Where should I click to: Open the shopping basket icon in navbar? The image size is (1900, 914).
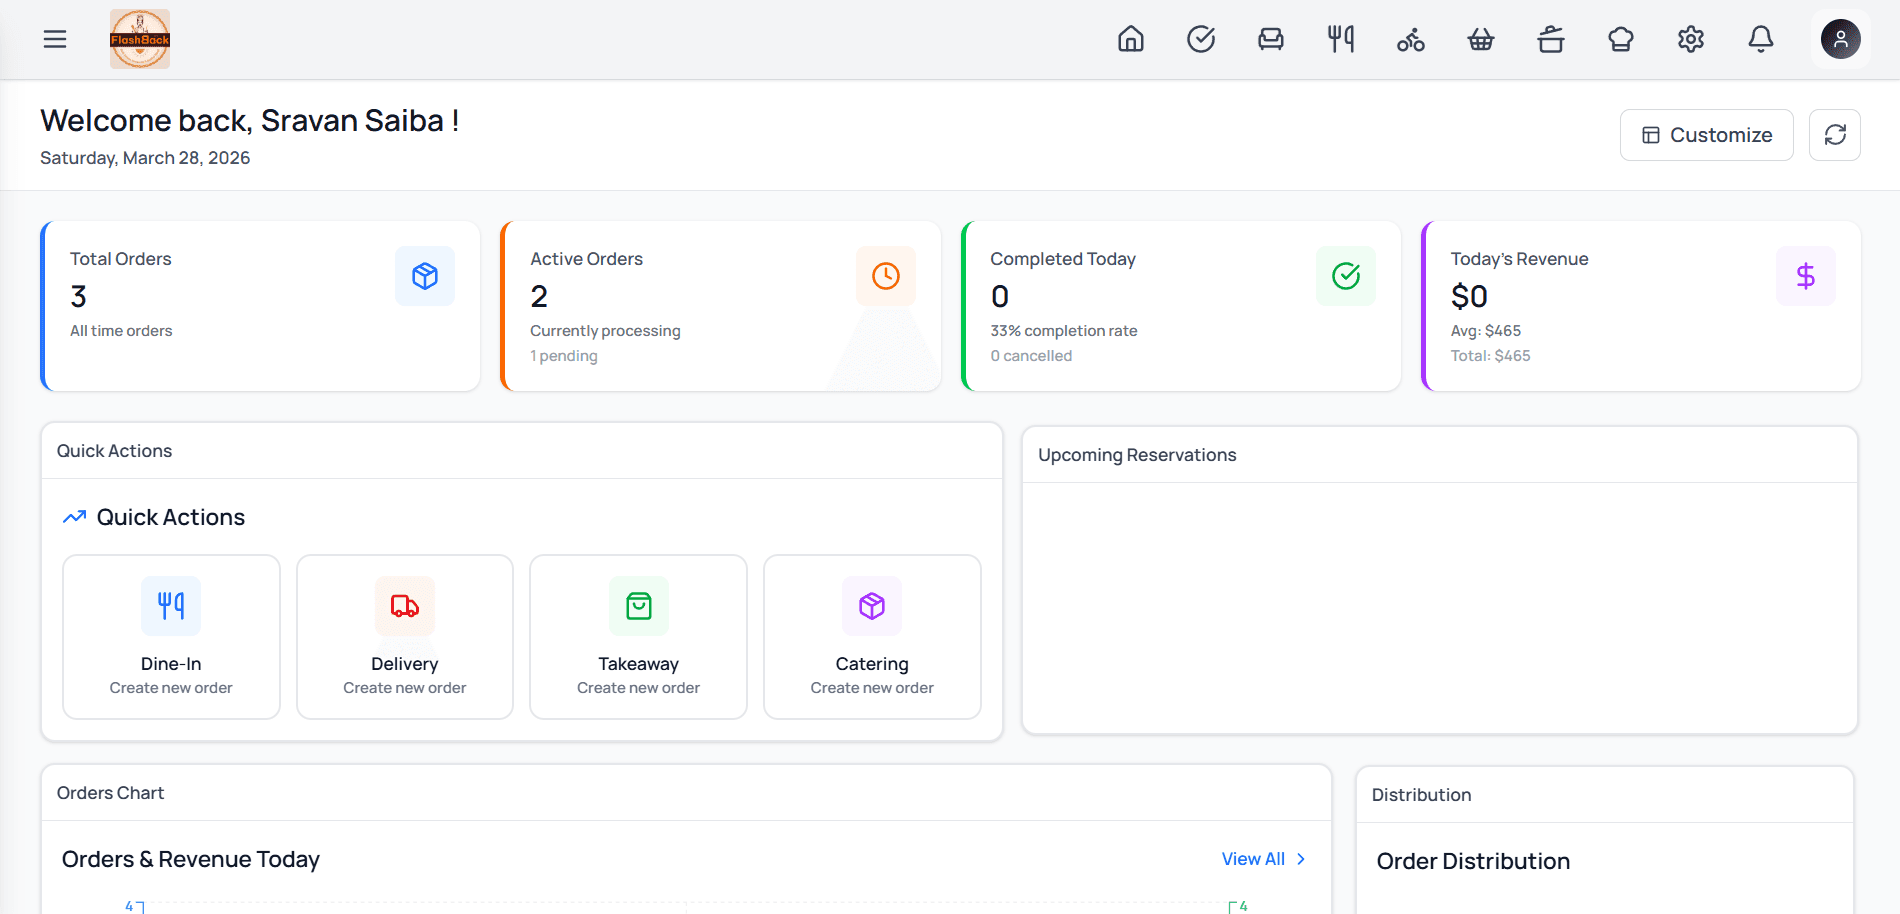tap(1481, 39)
